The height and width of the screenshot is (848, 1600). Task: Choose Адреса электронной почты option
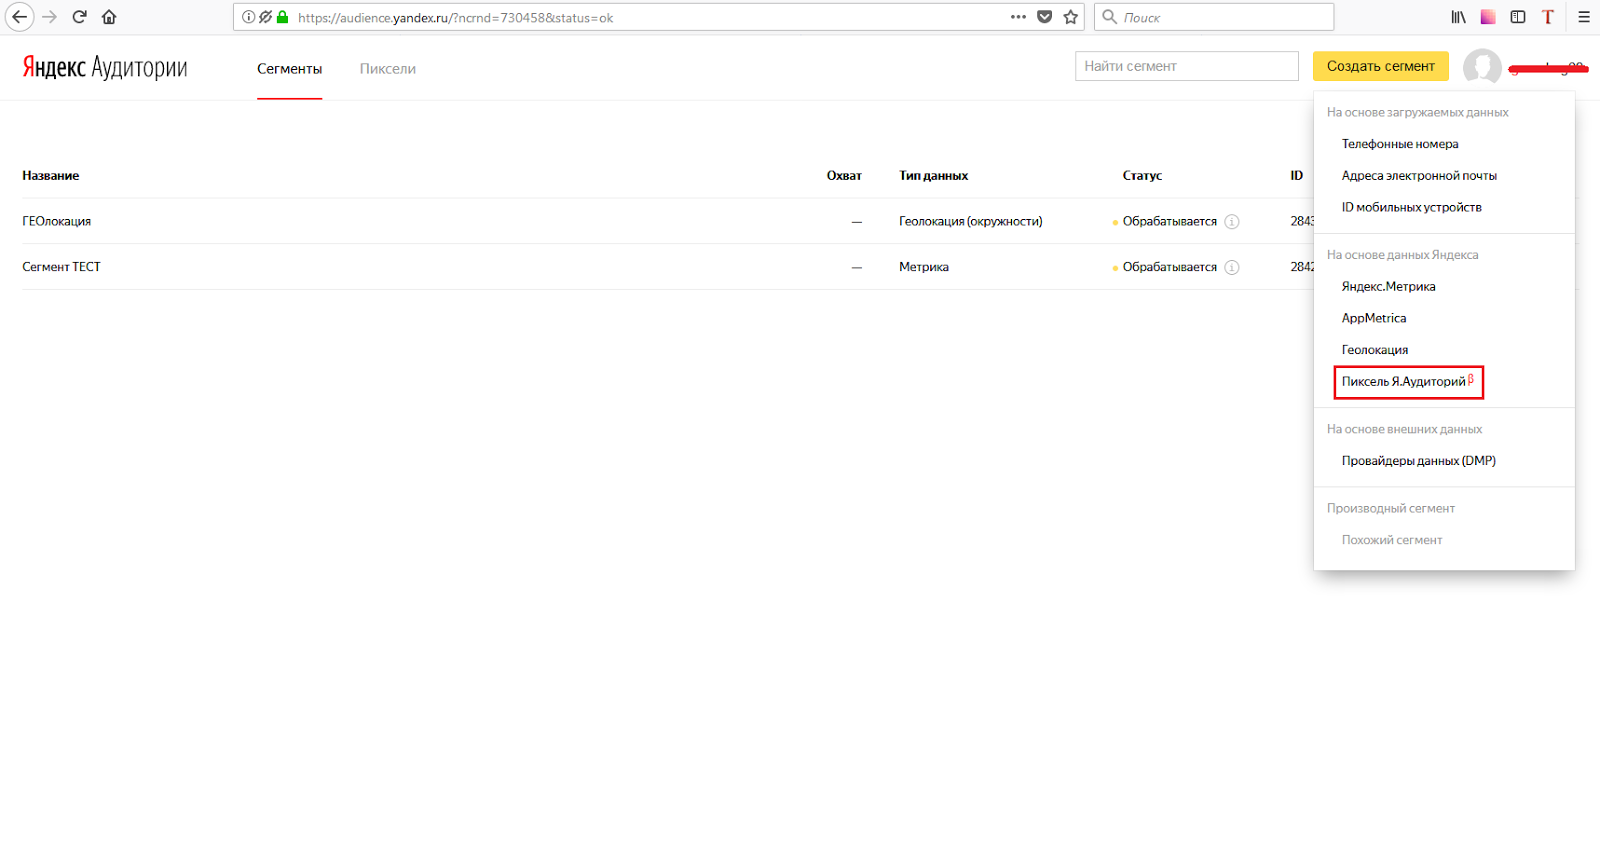tap(1419, 176)
